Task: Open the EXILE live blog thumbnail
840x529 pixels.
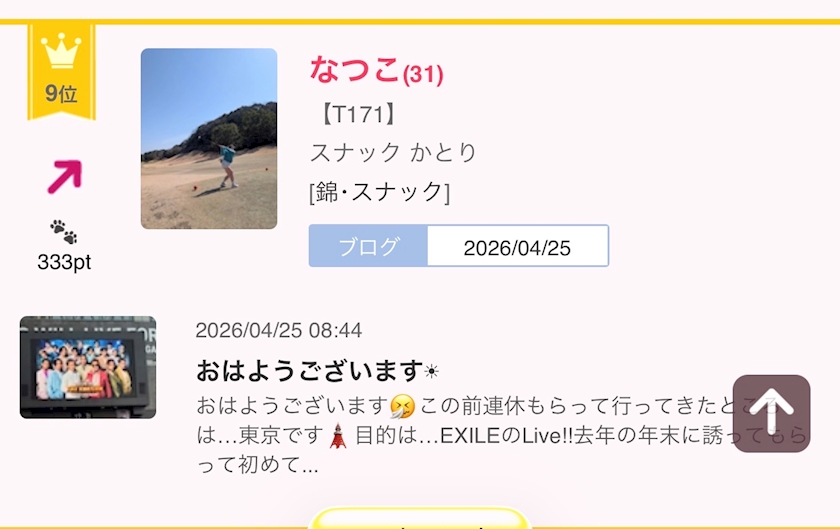Action: coord(88,367)
